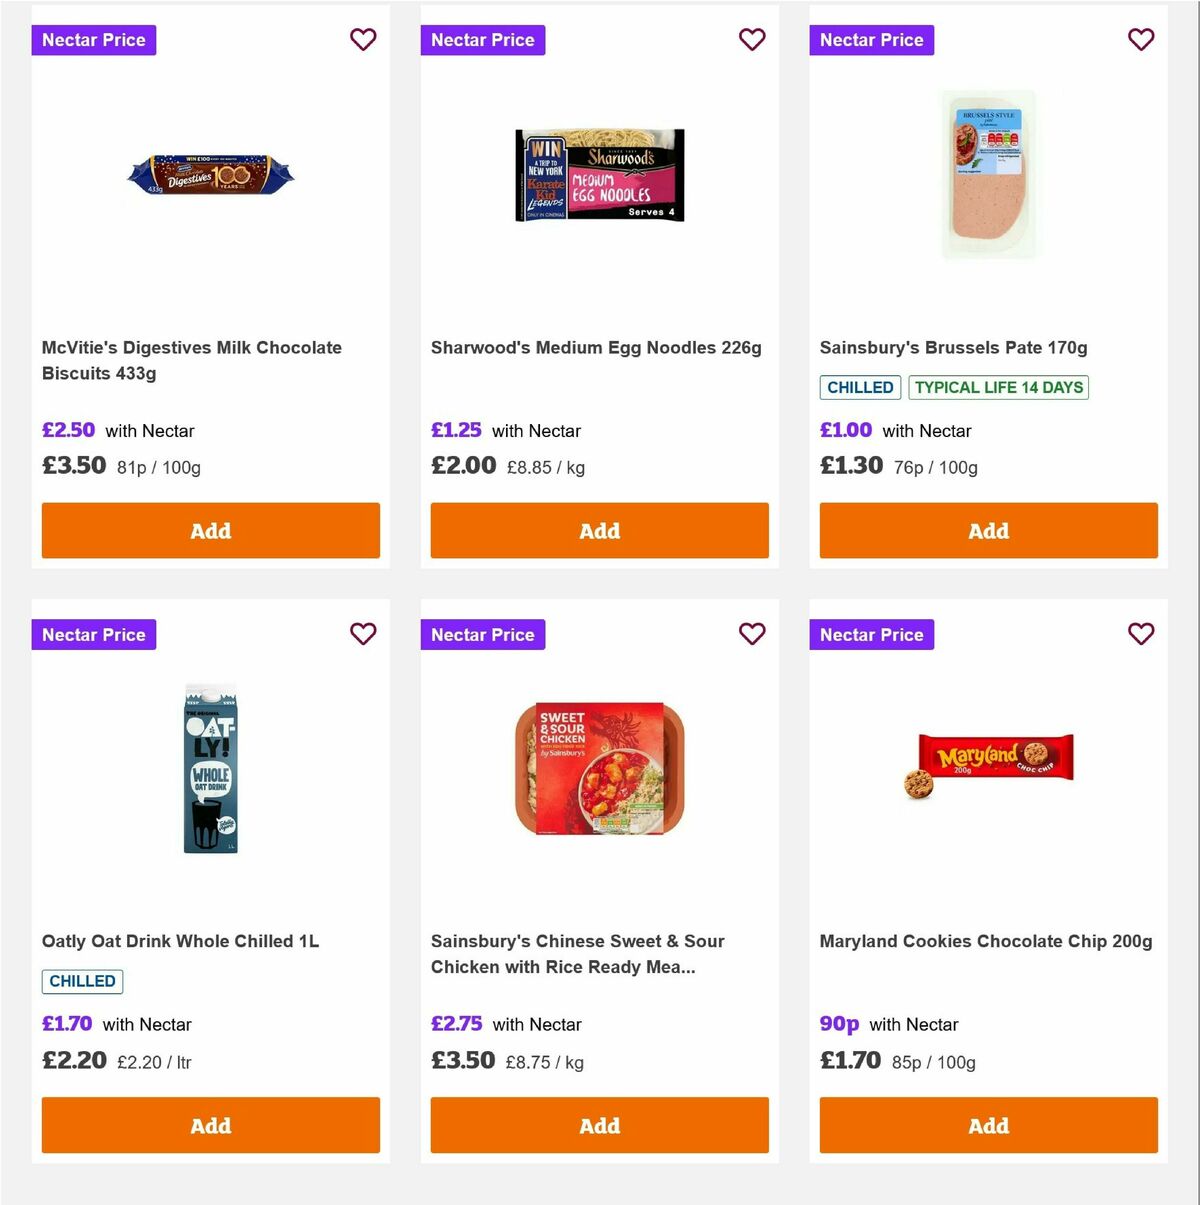The height and width of the screenshot is (1205, 1200).
Task: Add Sharwood's Egg Noodles to basket
Action: (599, 530)
